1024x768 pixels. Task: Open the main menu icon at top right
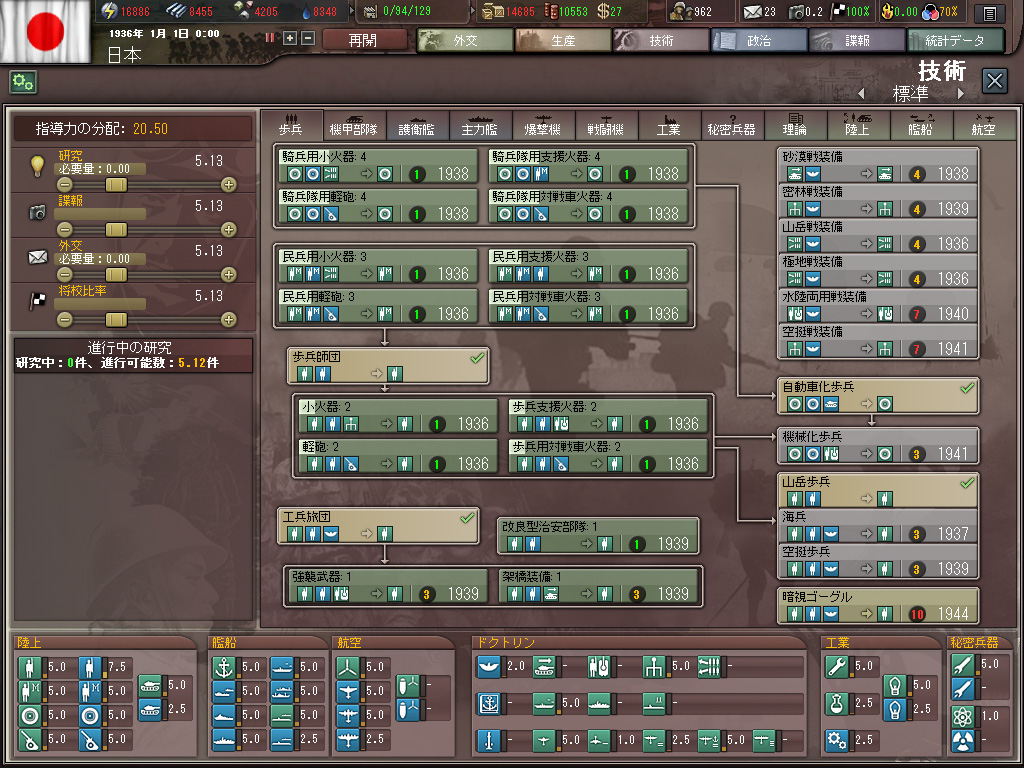pos(989,13)
